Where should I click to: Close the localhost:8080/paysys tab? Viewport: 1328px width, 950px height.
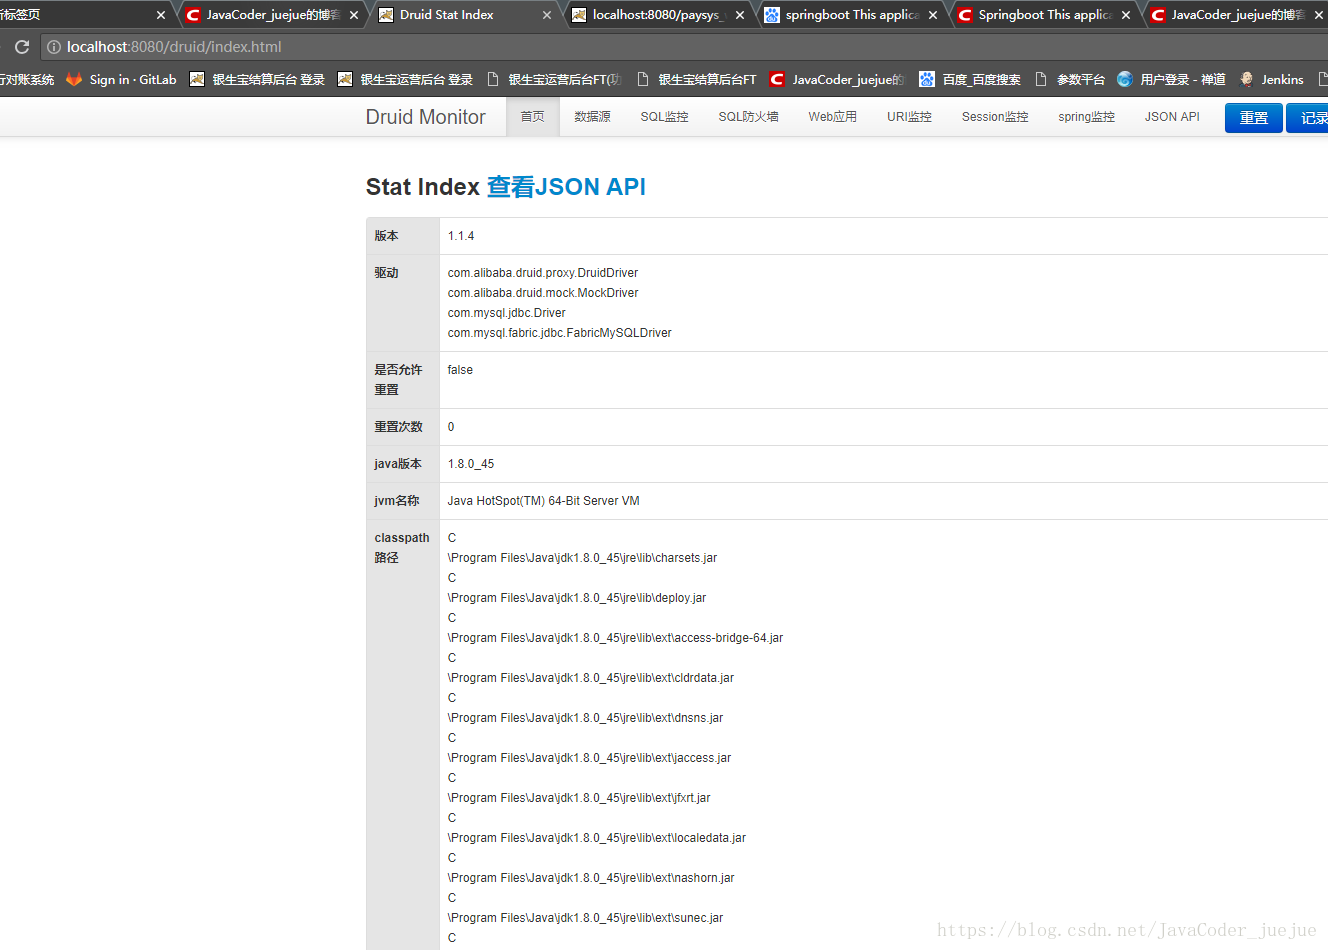(x=740, y=15)
